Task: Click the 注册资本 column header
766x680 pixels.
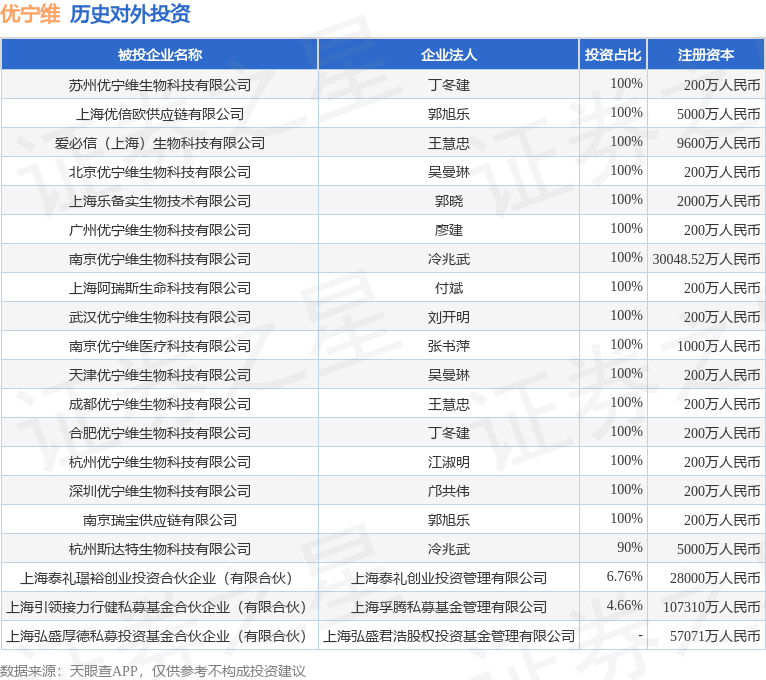Action: (x=706, y=55)
